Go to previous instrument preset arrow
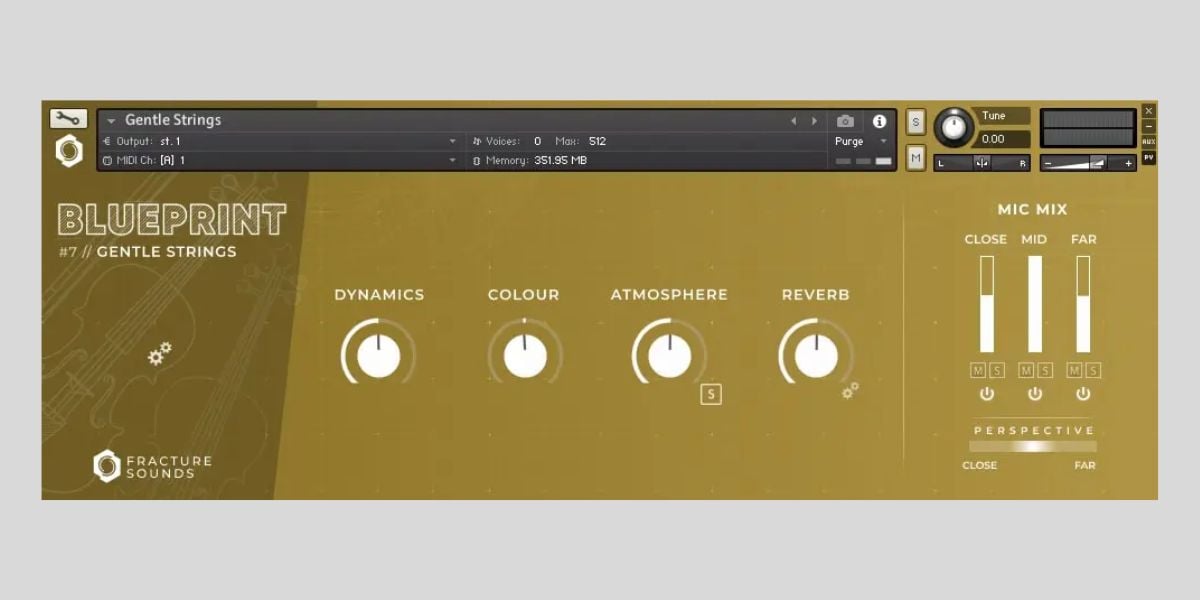This screenshot has height=600, width=1200. point(793,121)
